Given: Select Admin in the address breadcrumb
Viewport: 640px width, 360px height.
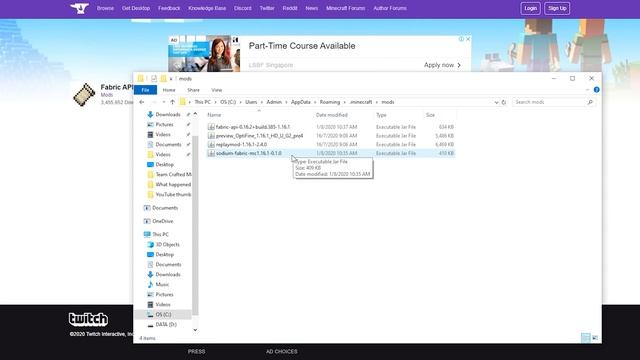Looking at the screenshot, I should (274, 102).
